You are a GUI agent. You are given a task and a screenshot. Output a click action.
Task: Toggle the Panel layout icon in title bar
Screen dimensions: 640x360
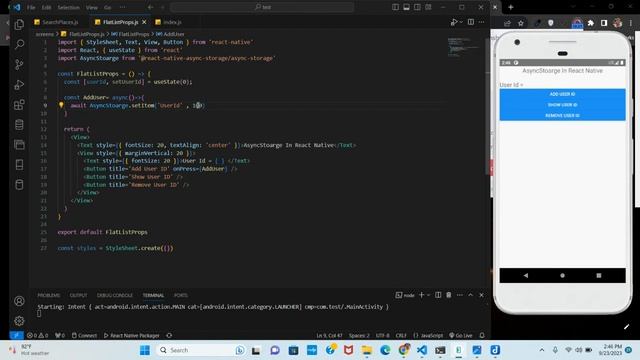coord(406,7)
